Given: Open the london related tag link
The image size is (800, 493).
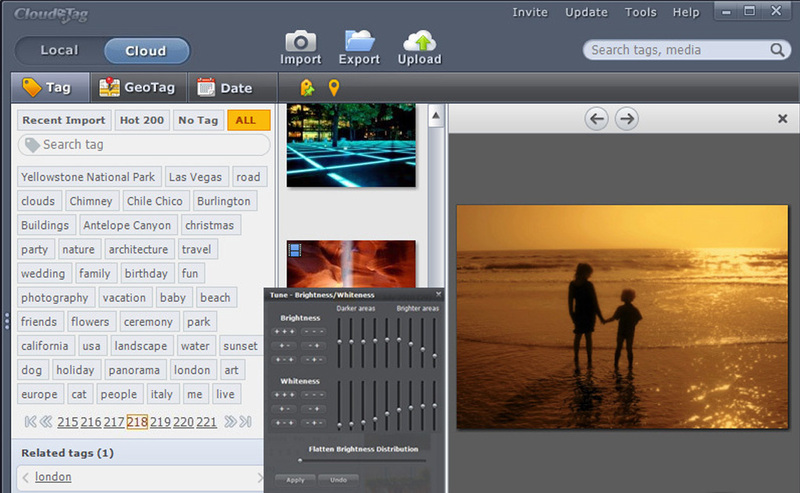Looking at the screenshot, I should pos(53,477).
